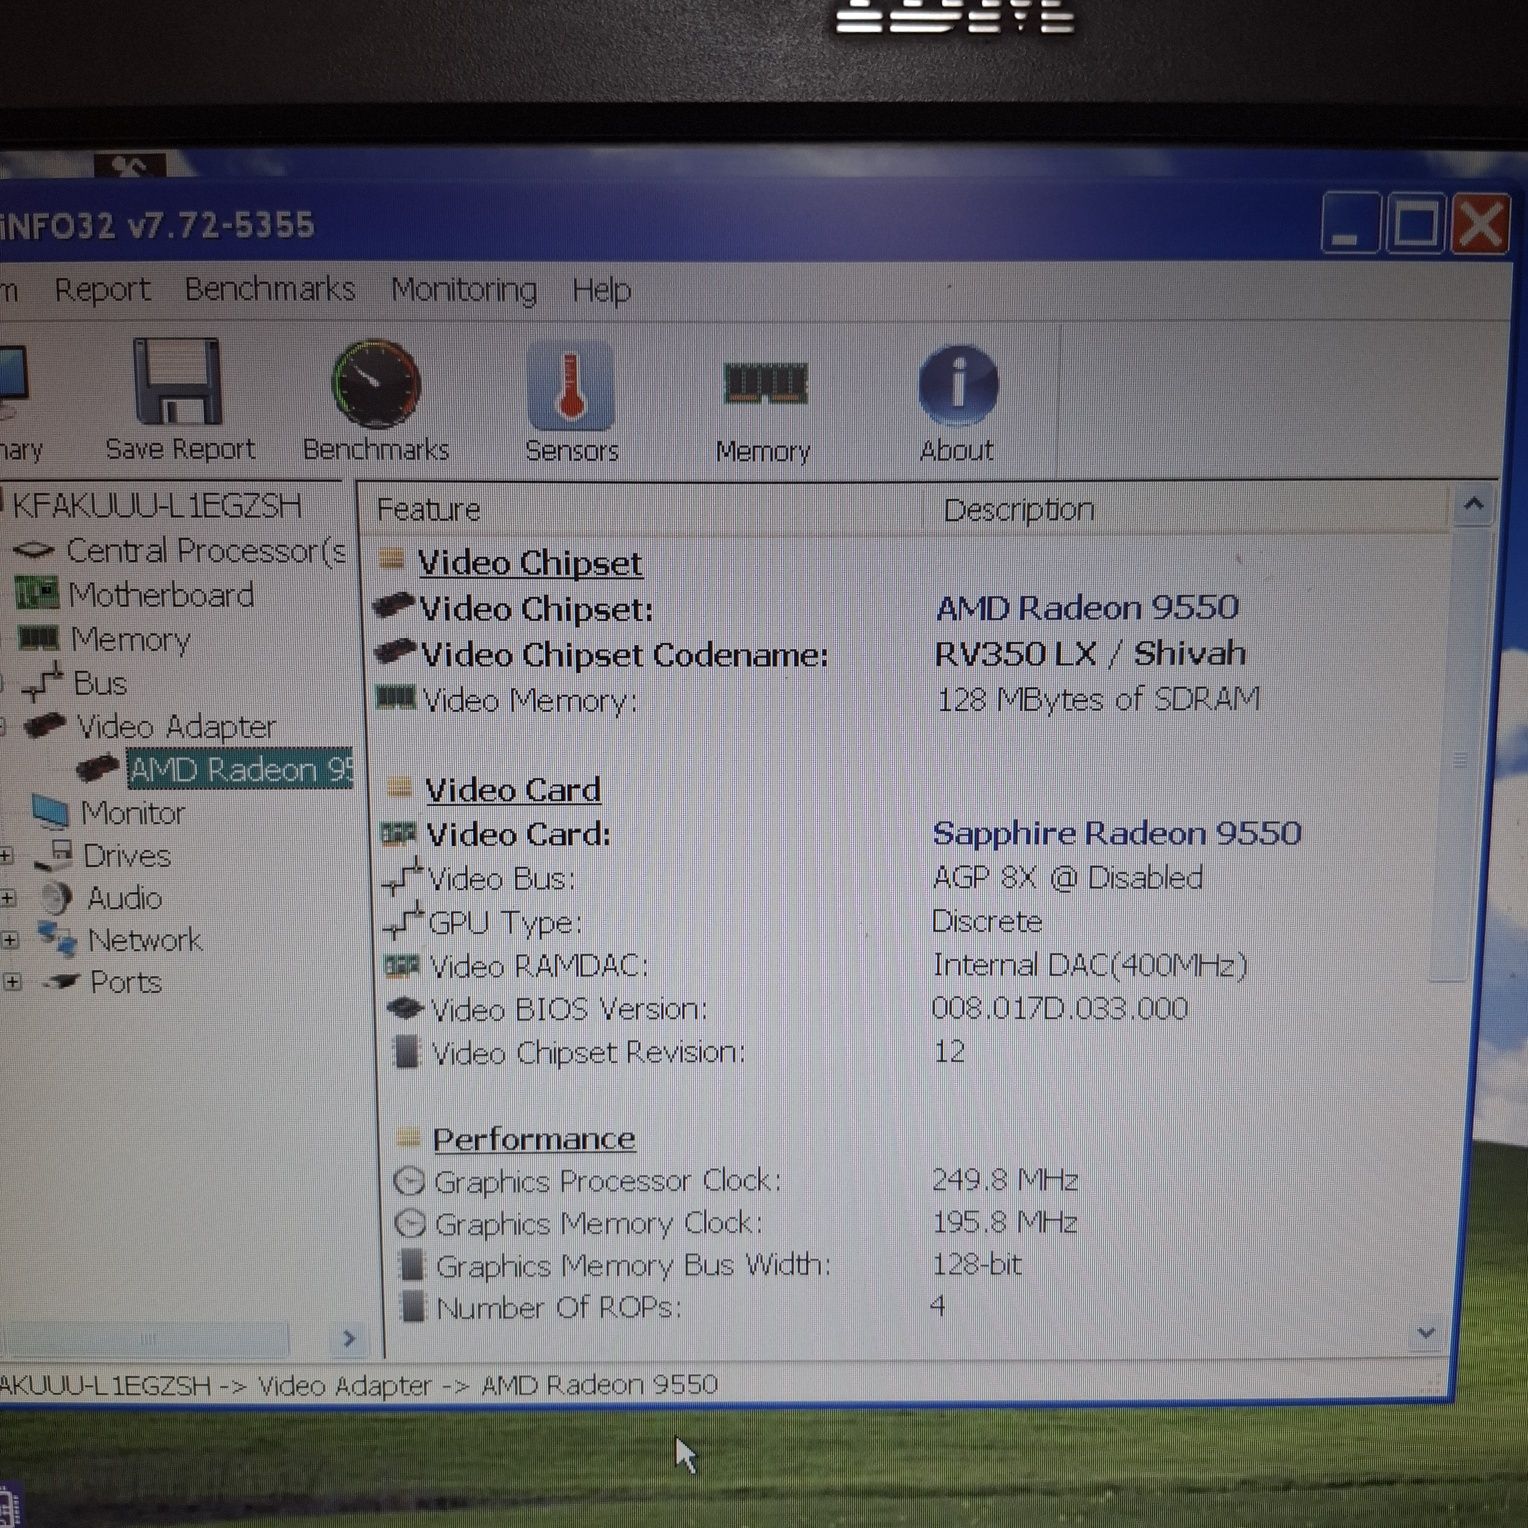Select Central Processor(s) in the tree
The image size is (1528, 1528).
[206, 550]
